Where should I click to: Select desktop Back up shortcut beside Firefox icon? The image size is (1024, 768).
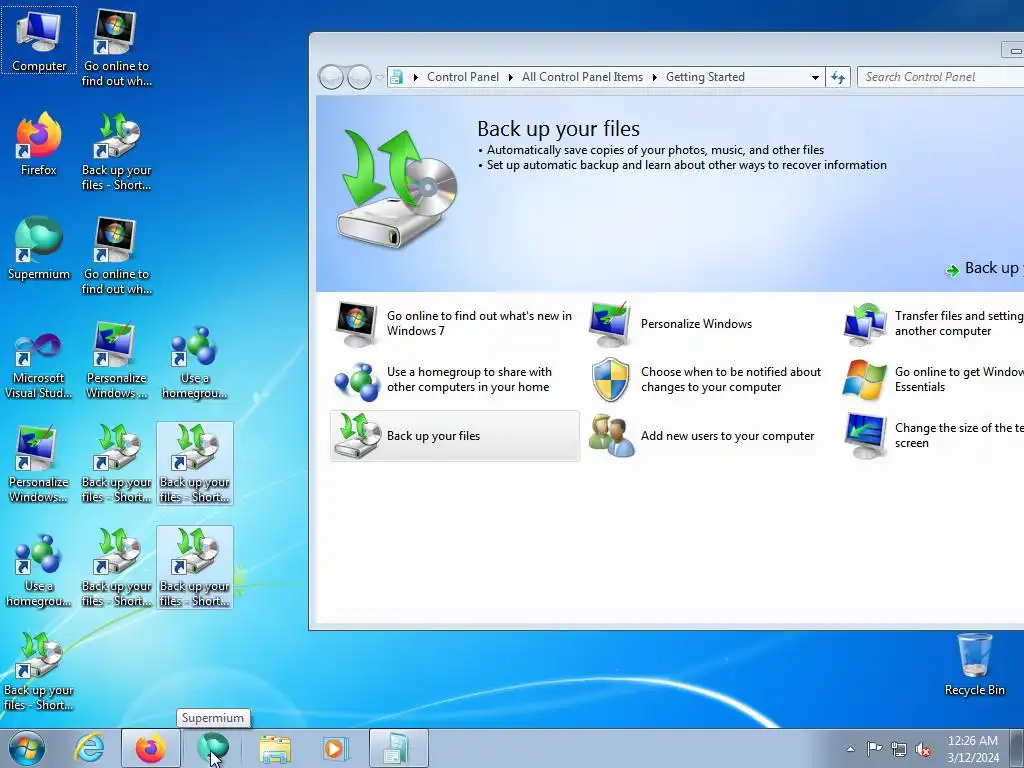pyautogui.click(x=116, y=152)
